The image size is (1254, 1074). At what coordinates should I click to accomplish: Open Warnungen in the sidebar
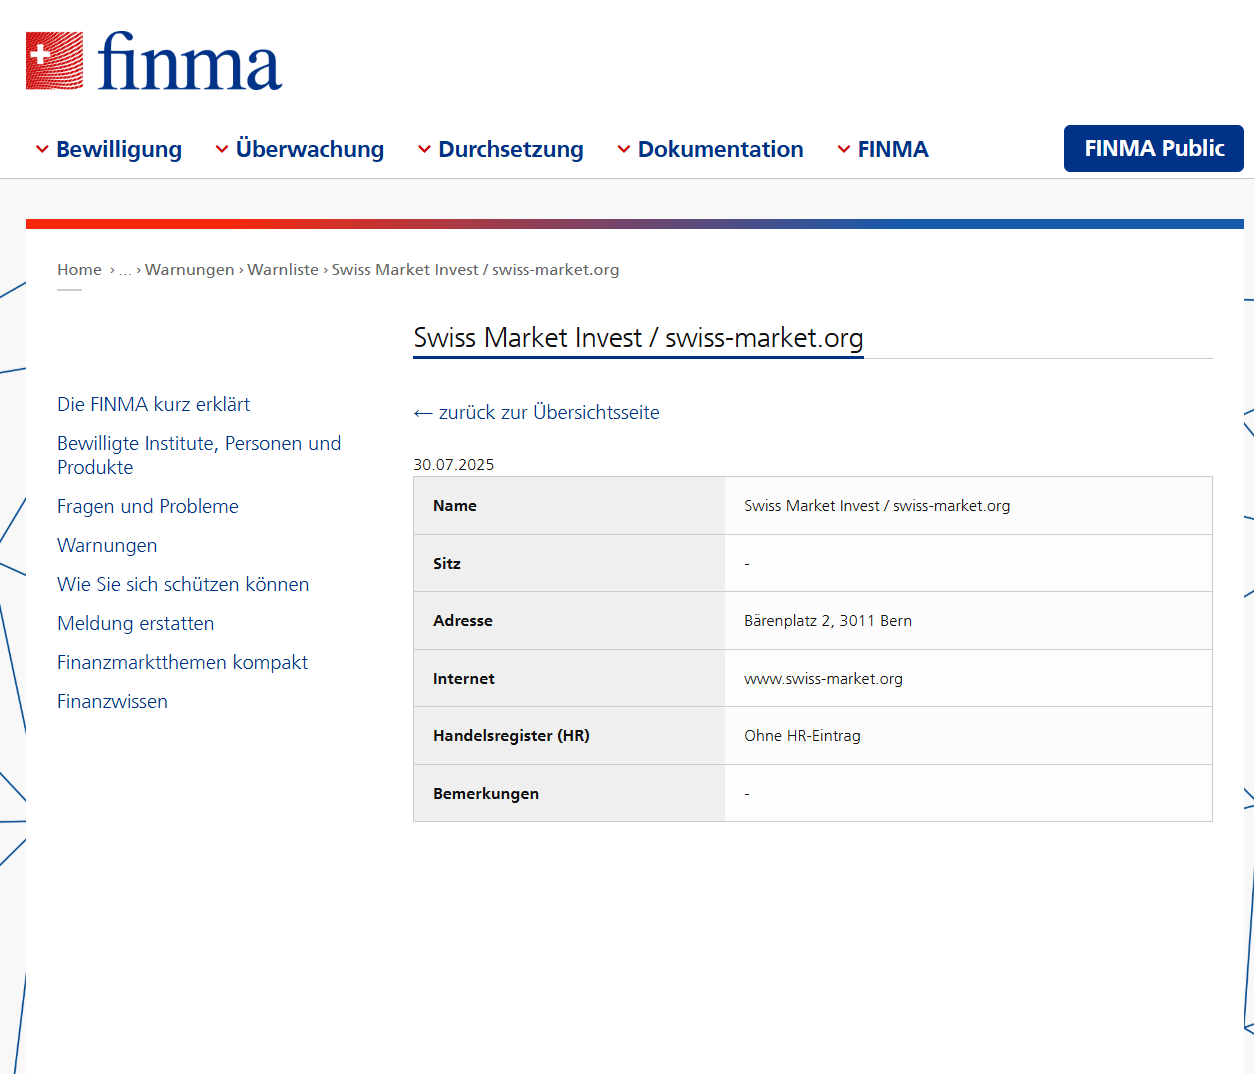point(107,545)
